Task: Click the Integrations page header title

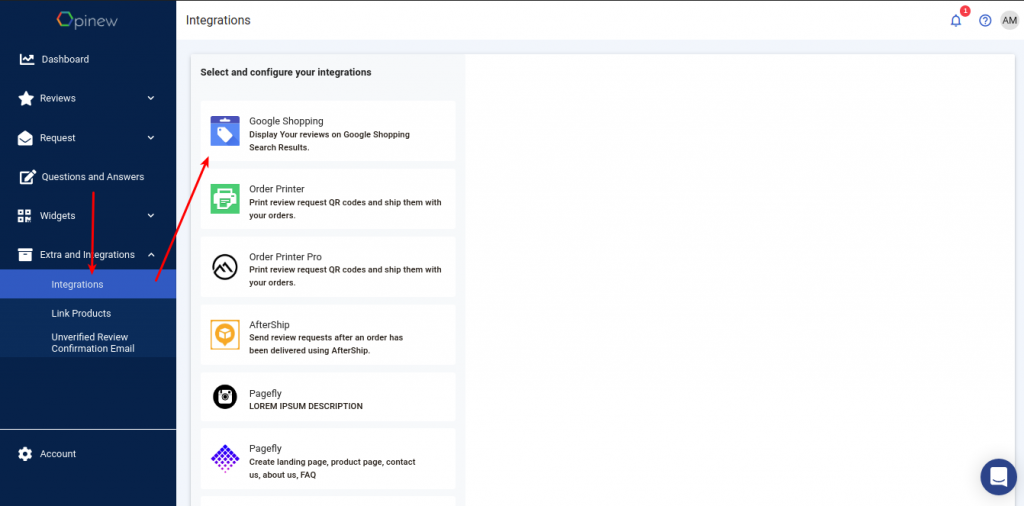Action: coord(218,20)
